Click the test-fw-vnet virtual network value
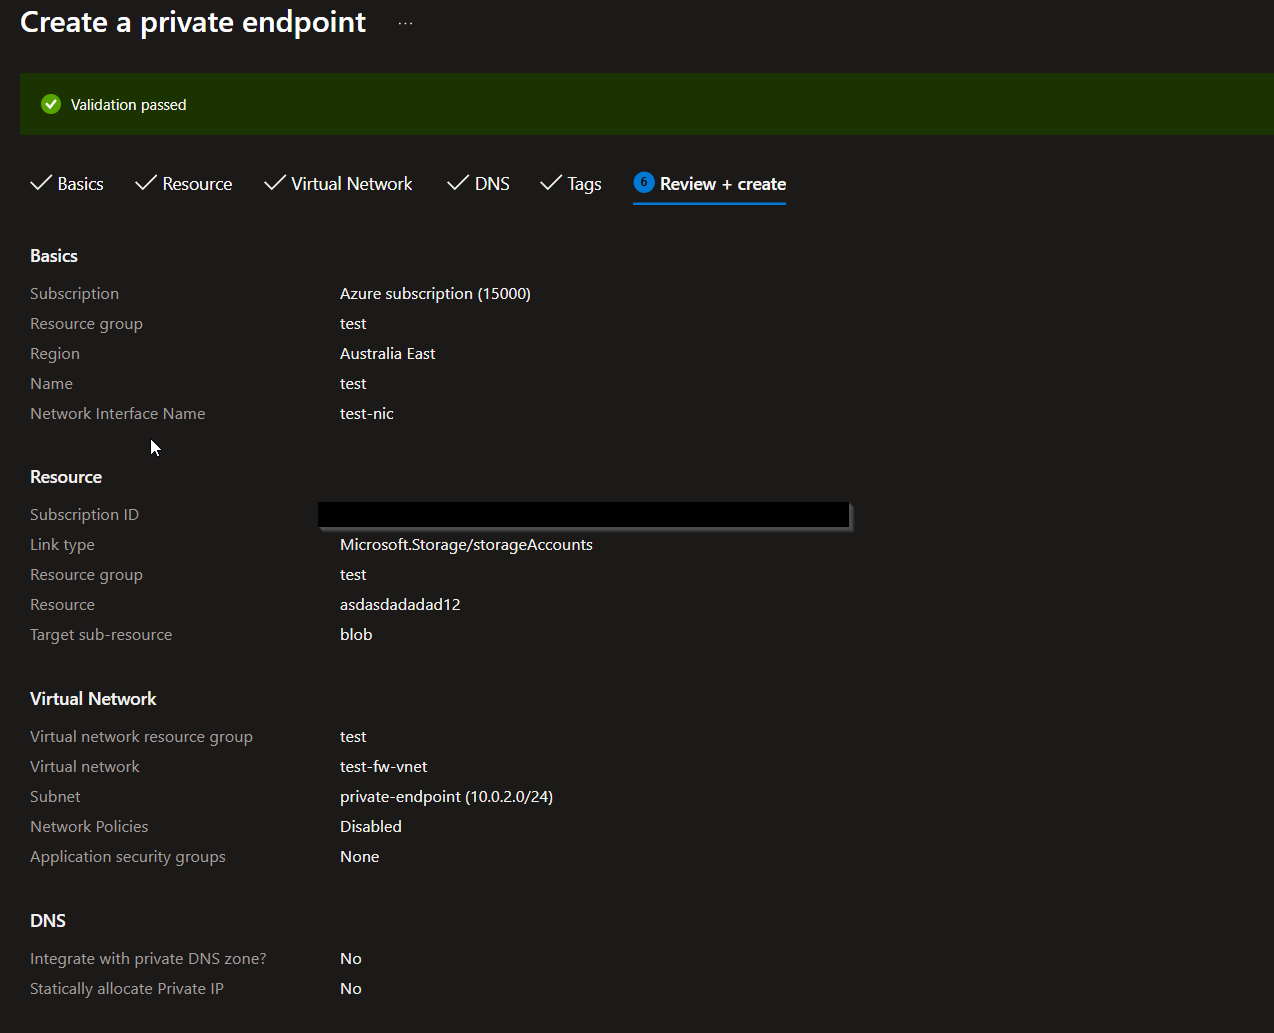Viewport: 1274px width, 1033px height. (x=383, y=767)
